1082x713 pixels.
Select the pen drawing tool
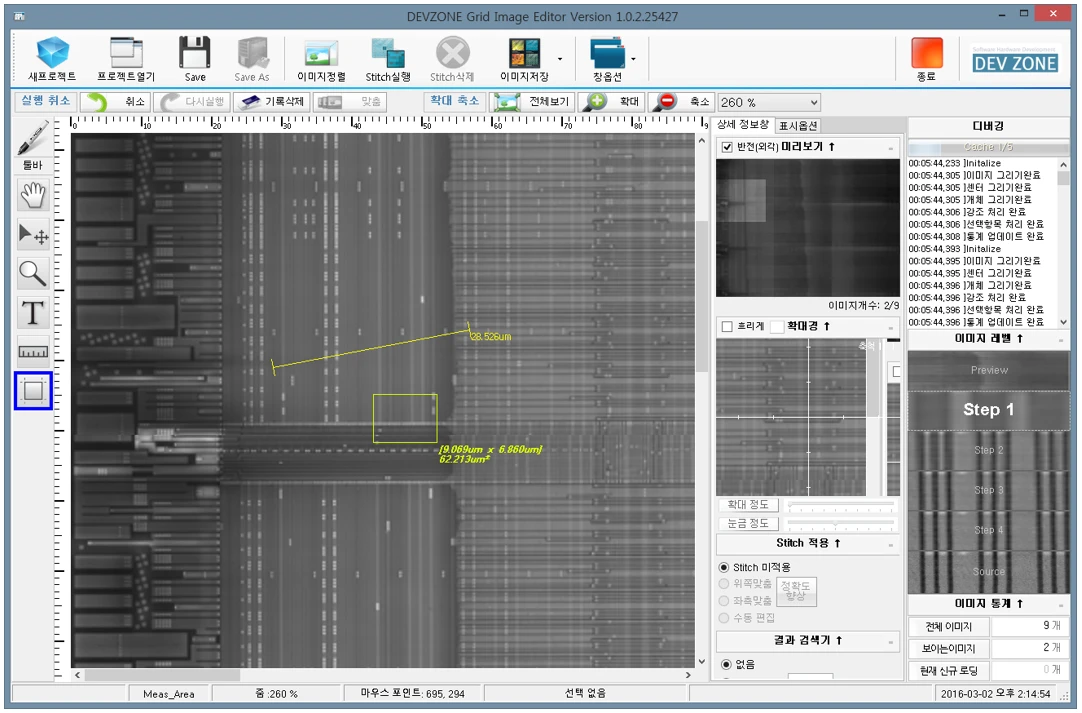[32, 137]
